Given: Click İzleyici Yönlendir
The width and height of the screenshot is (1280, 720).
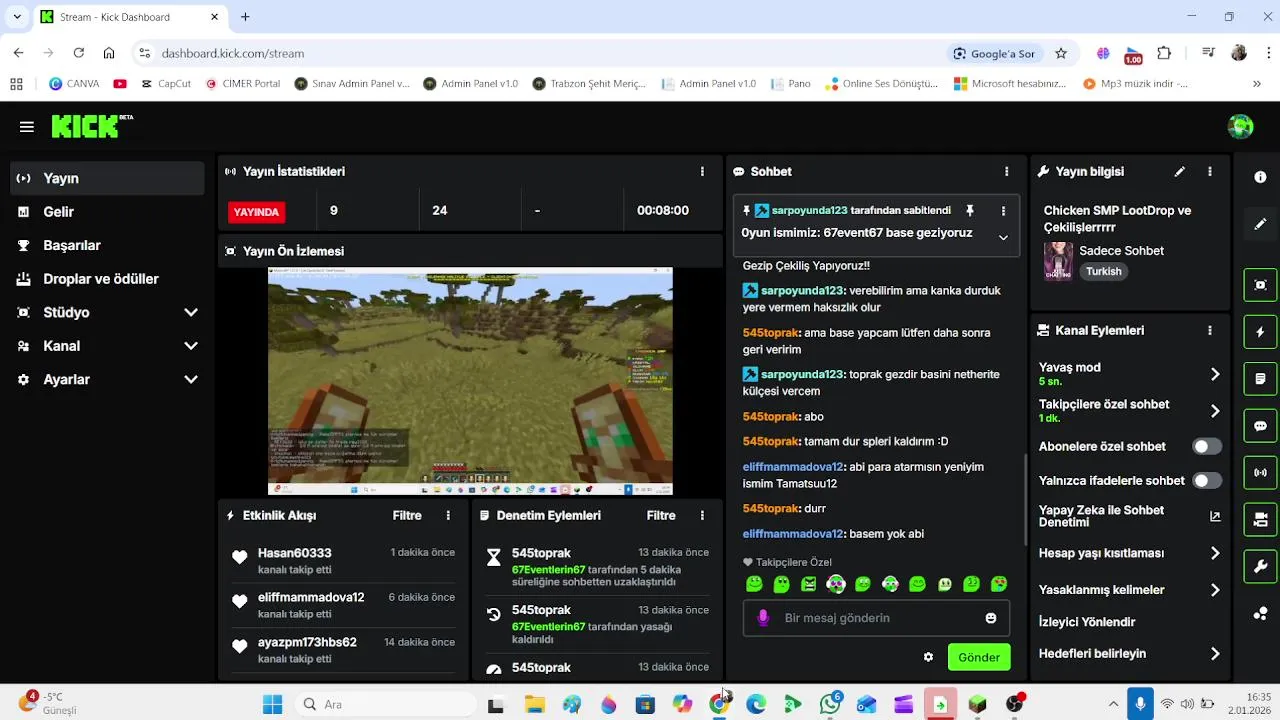Looking at the screenshot, I should [1087, 622].
